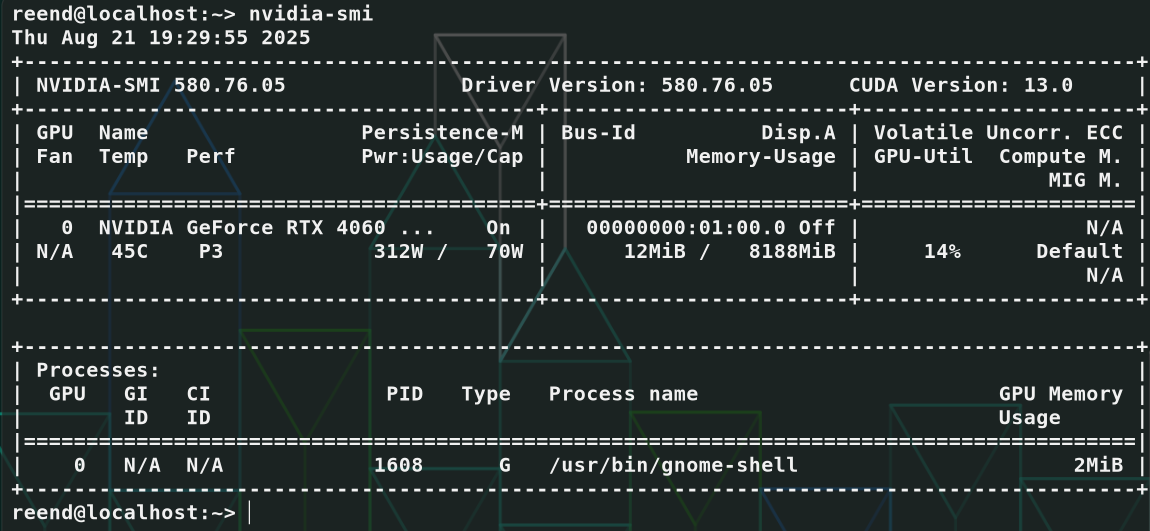Select the Process name column header
The height and width of the screenshot is (531, 1150).
(x=623, y=394)
